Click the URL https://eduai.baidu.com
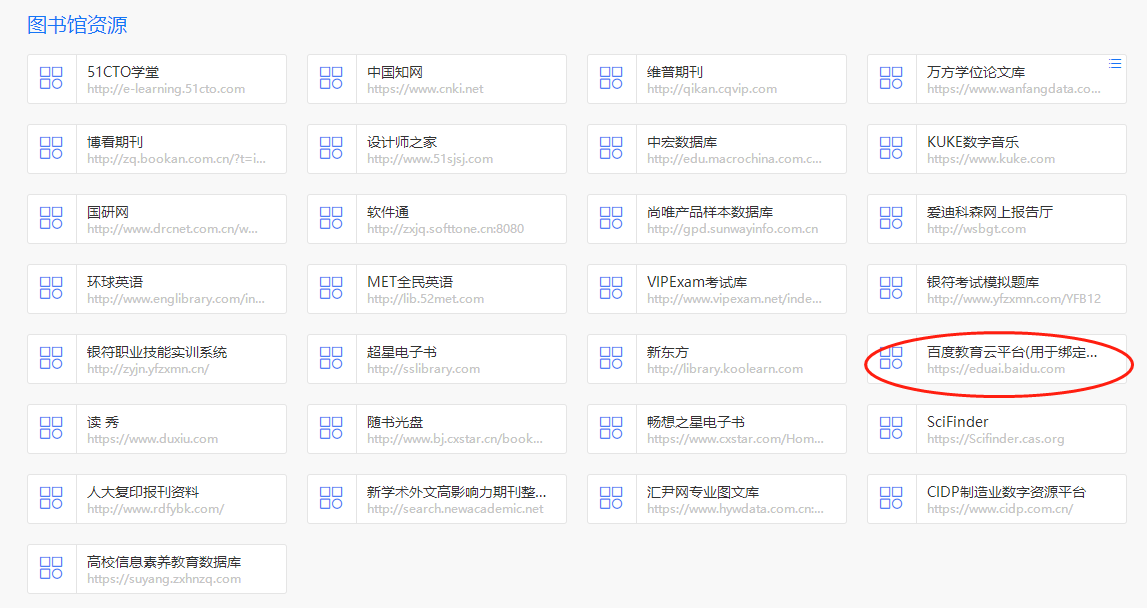 [996, 369]
